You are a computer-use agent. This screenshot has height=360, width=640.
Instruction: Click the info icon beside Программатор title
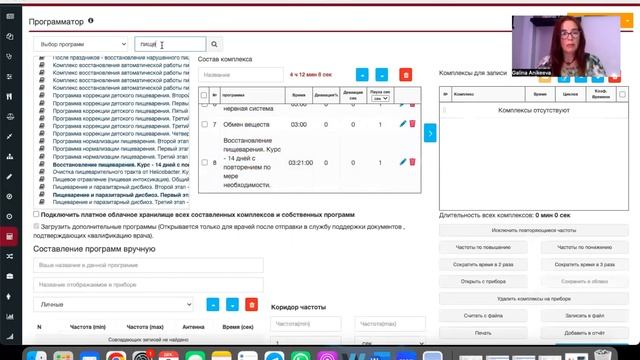coord(91,20)
